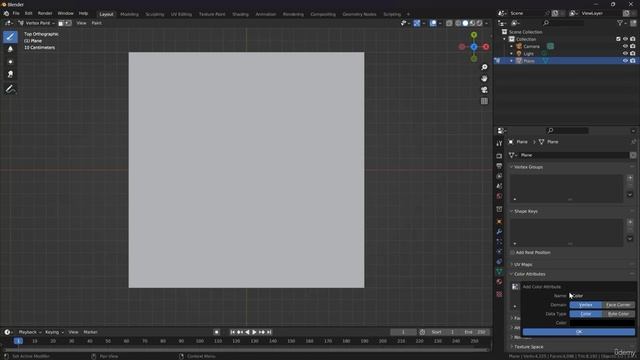The width and height of the screenshot is (640, 360).
Task: Open the Particles properties tab
Action: coord(499,242)
